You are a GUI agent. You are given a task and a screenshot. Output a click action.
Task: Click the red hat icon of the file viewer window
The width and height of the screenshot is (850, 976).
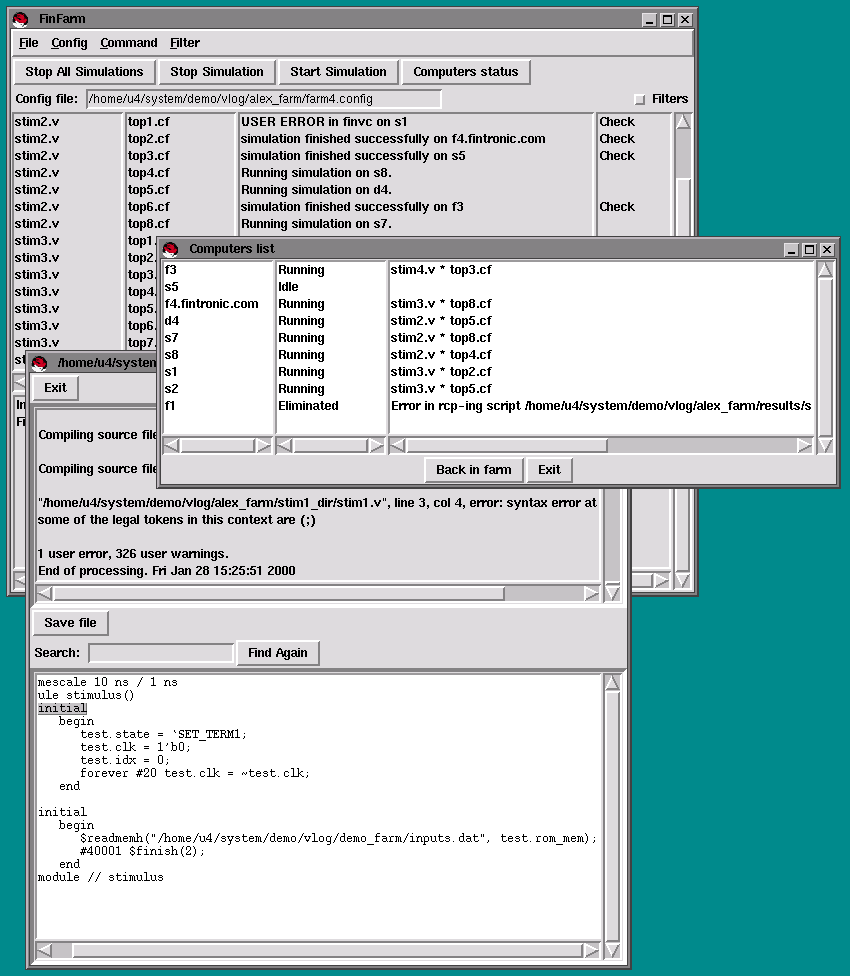pyautogui.click(x=40, y=363)
